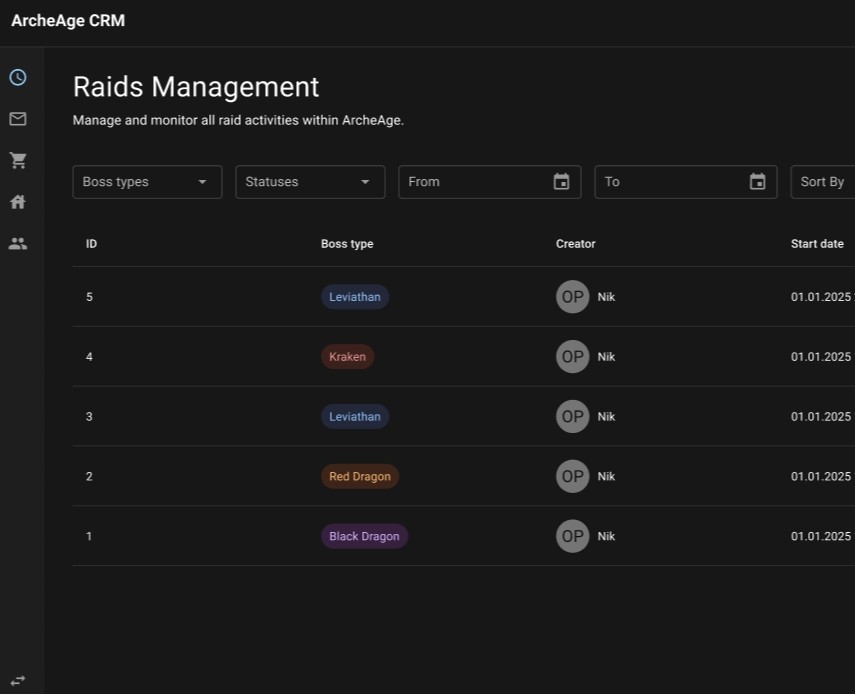Click the ArcheAge CRM title link
The width and height of the screenshot is (855, 694).
click(x=68, y=21)
